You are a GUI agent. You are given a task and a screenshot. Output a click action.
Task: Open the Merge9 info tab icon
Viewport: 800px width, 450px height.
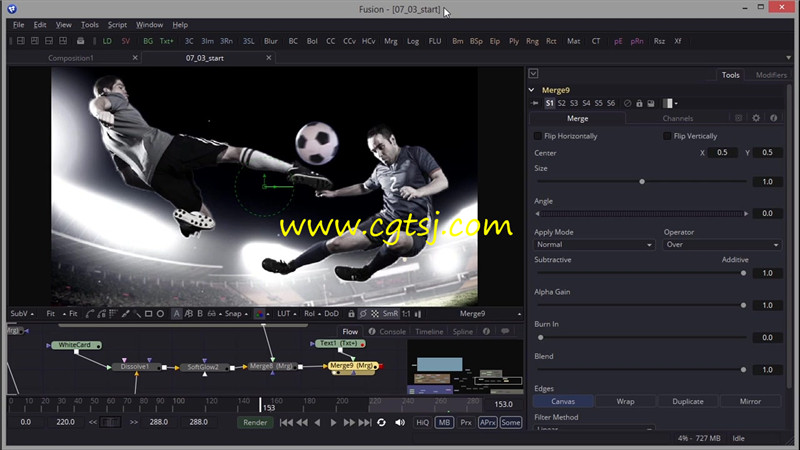773,118
